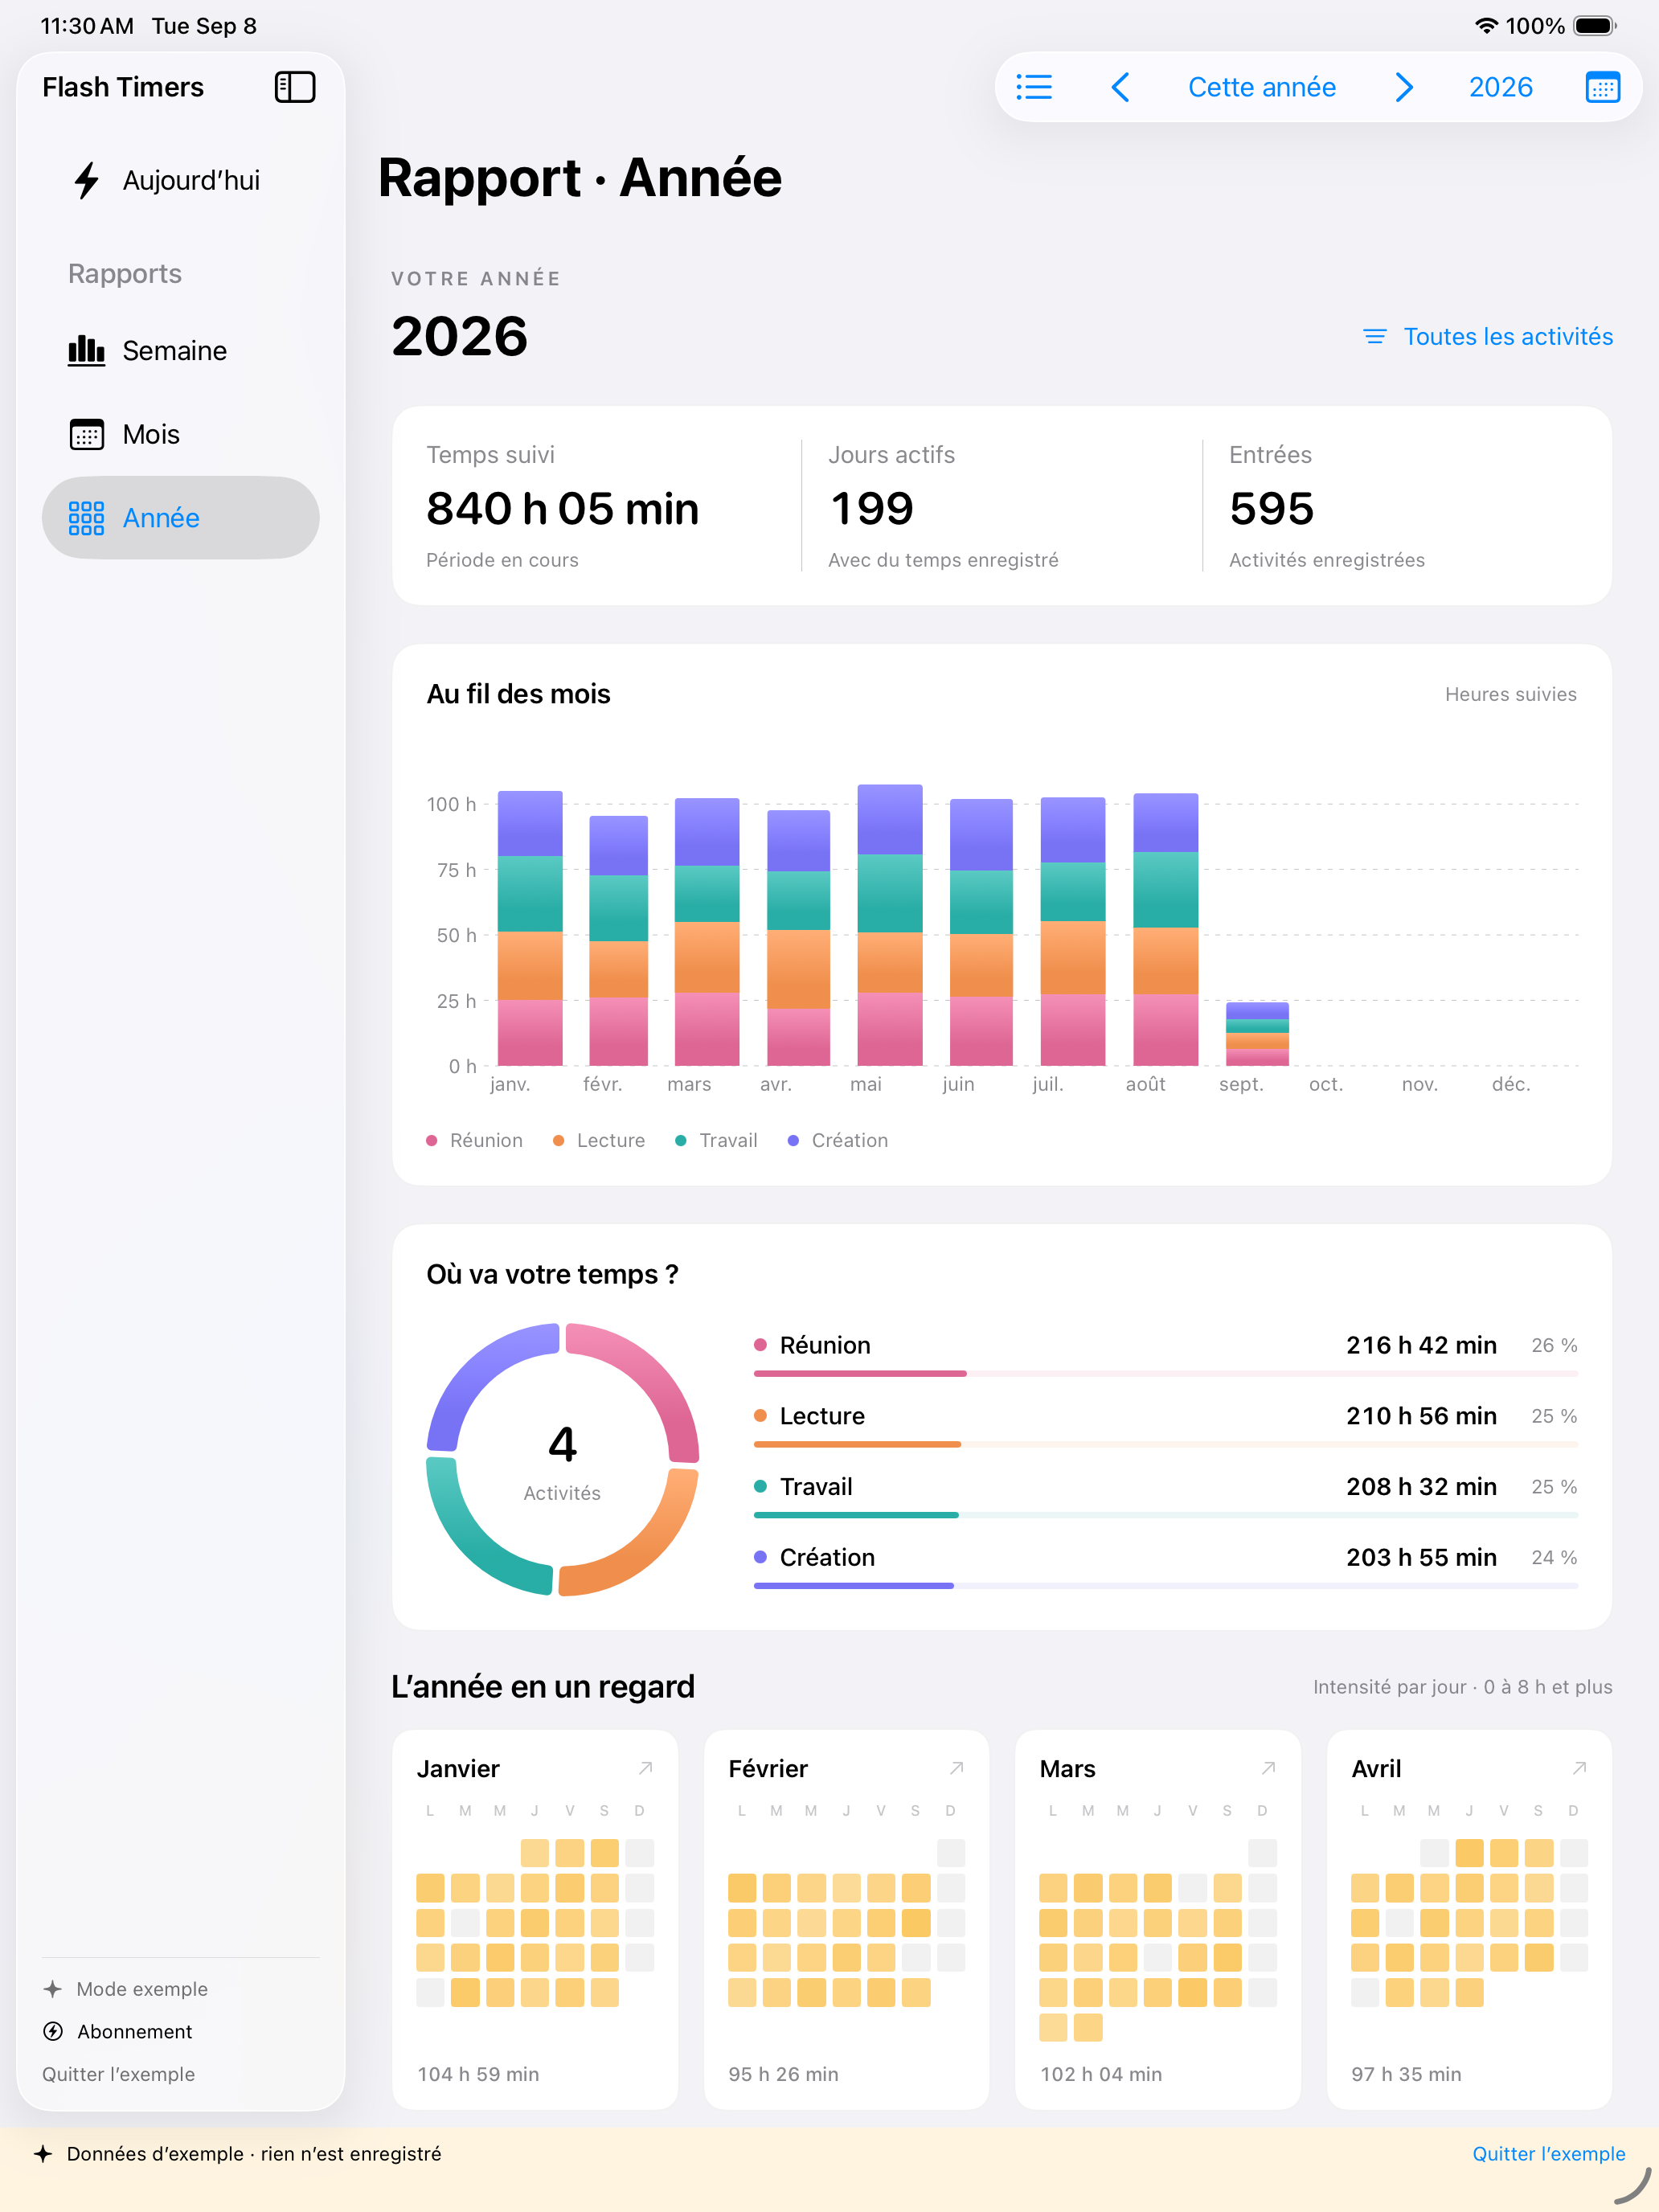
Task: Expand Avril month detail arrow
Action: pyautogui.click(x=1580, y=1768)
